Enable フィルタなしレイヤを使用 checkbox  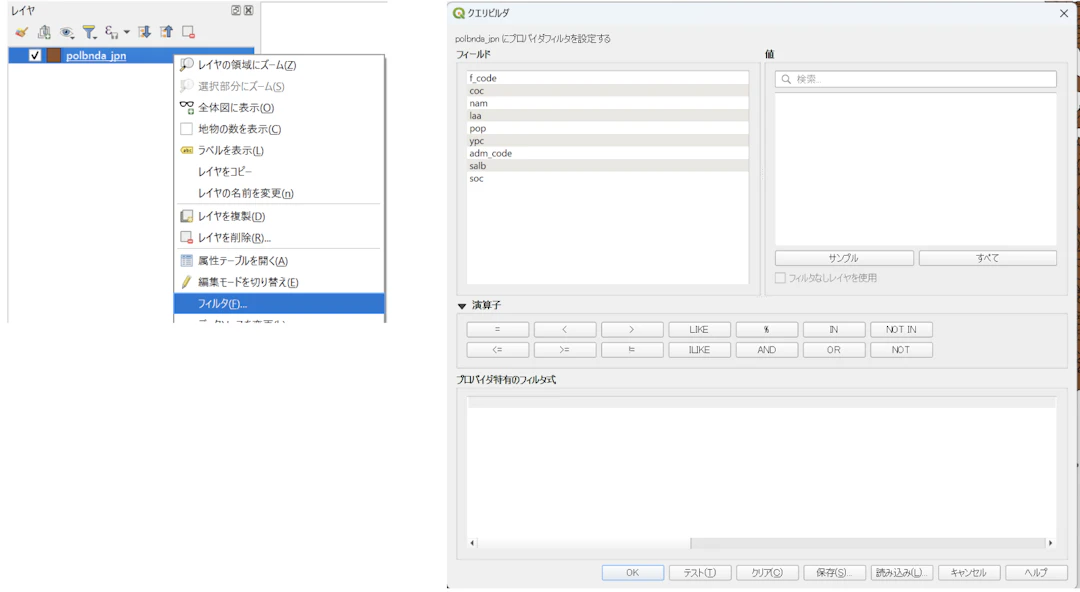pos(780,278)
